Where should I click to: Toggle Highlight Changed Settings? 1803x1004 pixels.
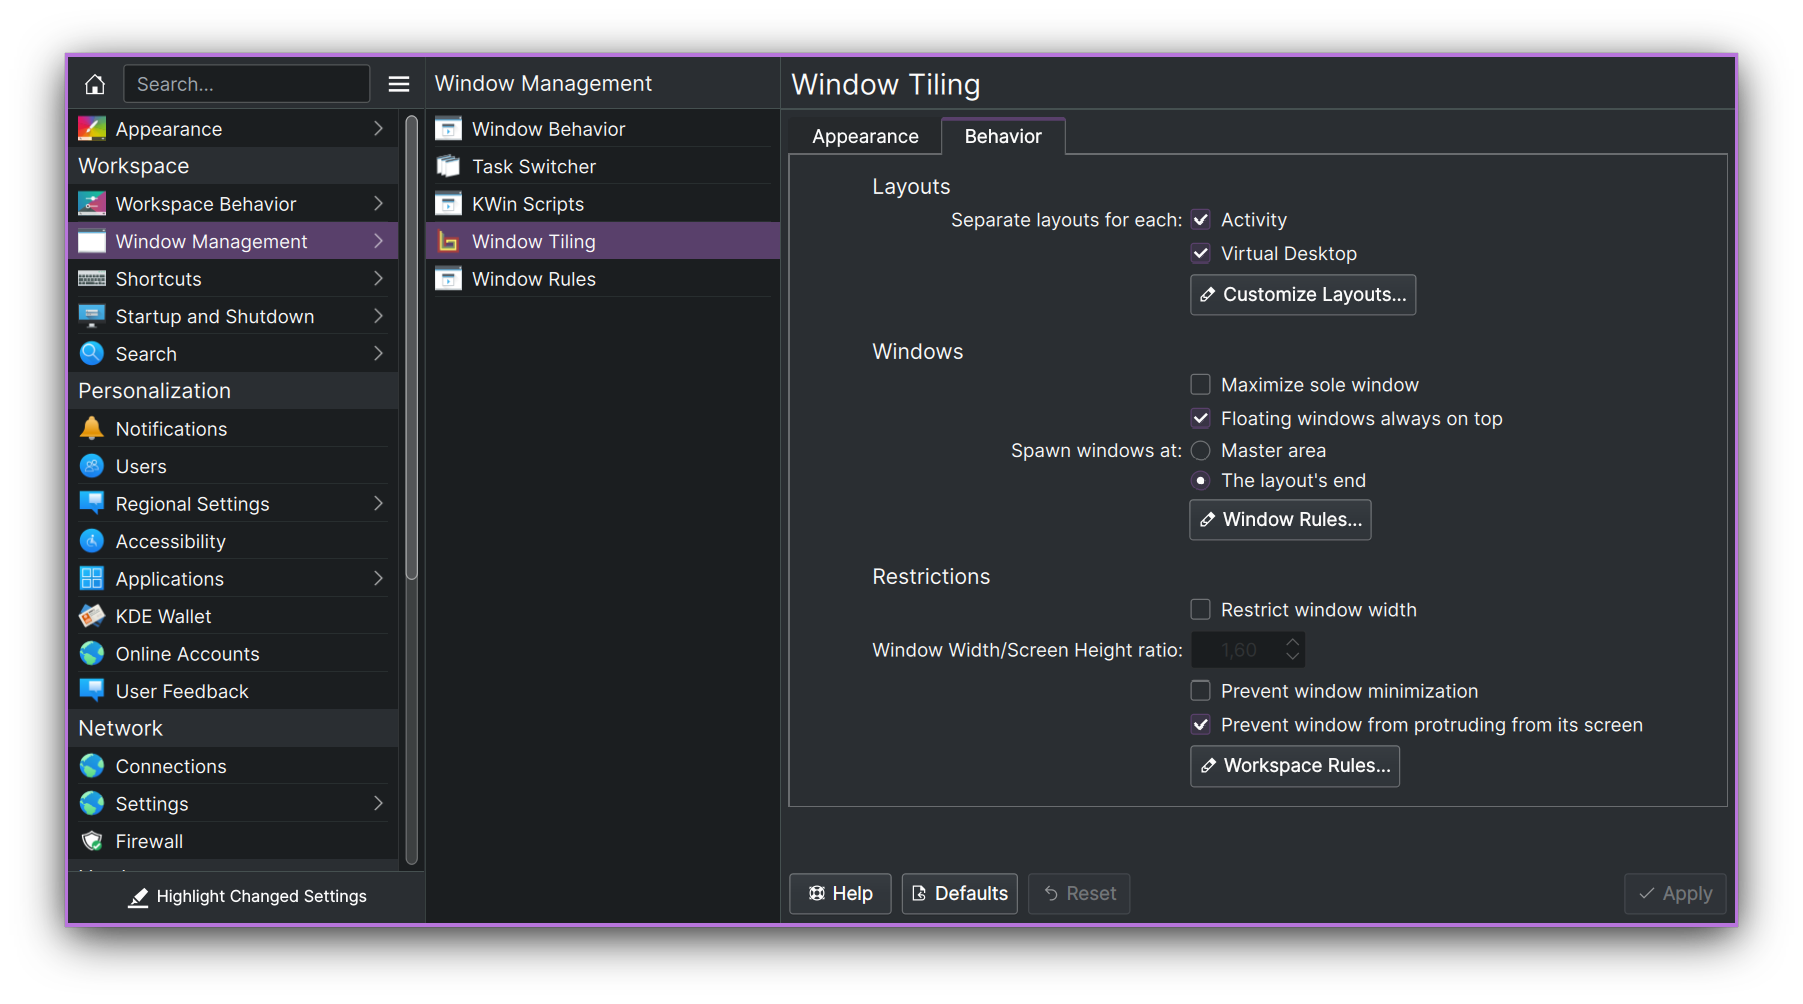tap(247, 897)
